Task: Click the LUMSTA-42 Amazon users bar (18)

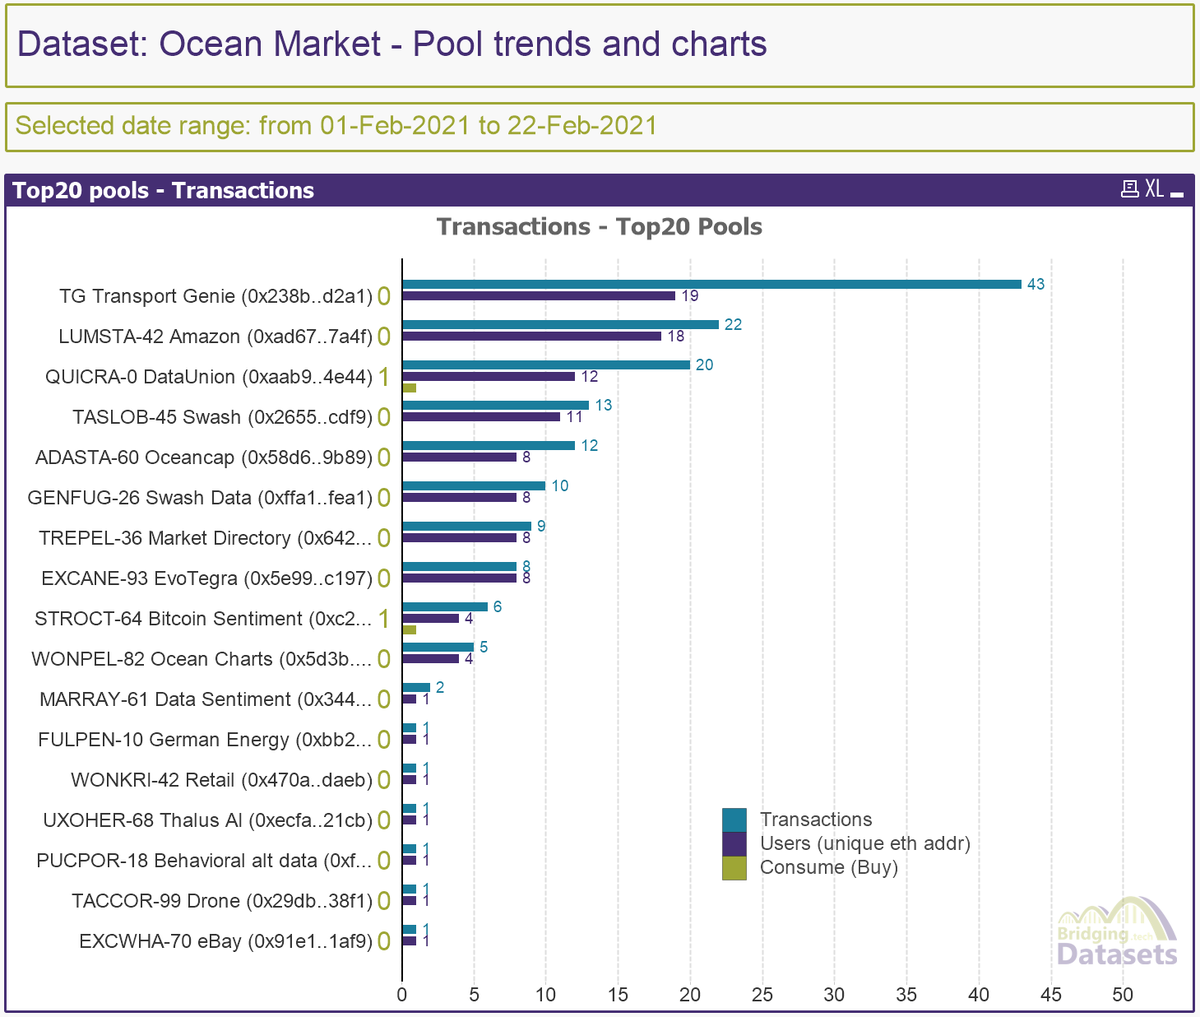Action: click(x=532, y=336)
